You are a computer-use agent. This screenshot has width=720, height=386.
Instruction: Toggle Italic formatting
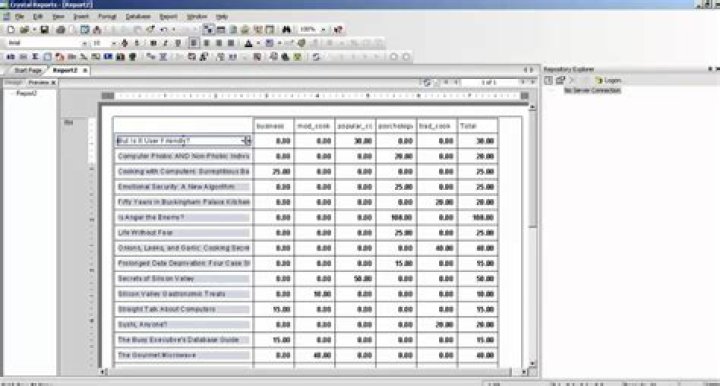click(165, 43)
